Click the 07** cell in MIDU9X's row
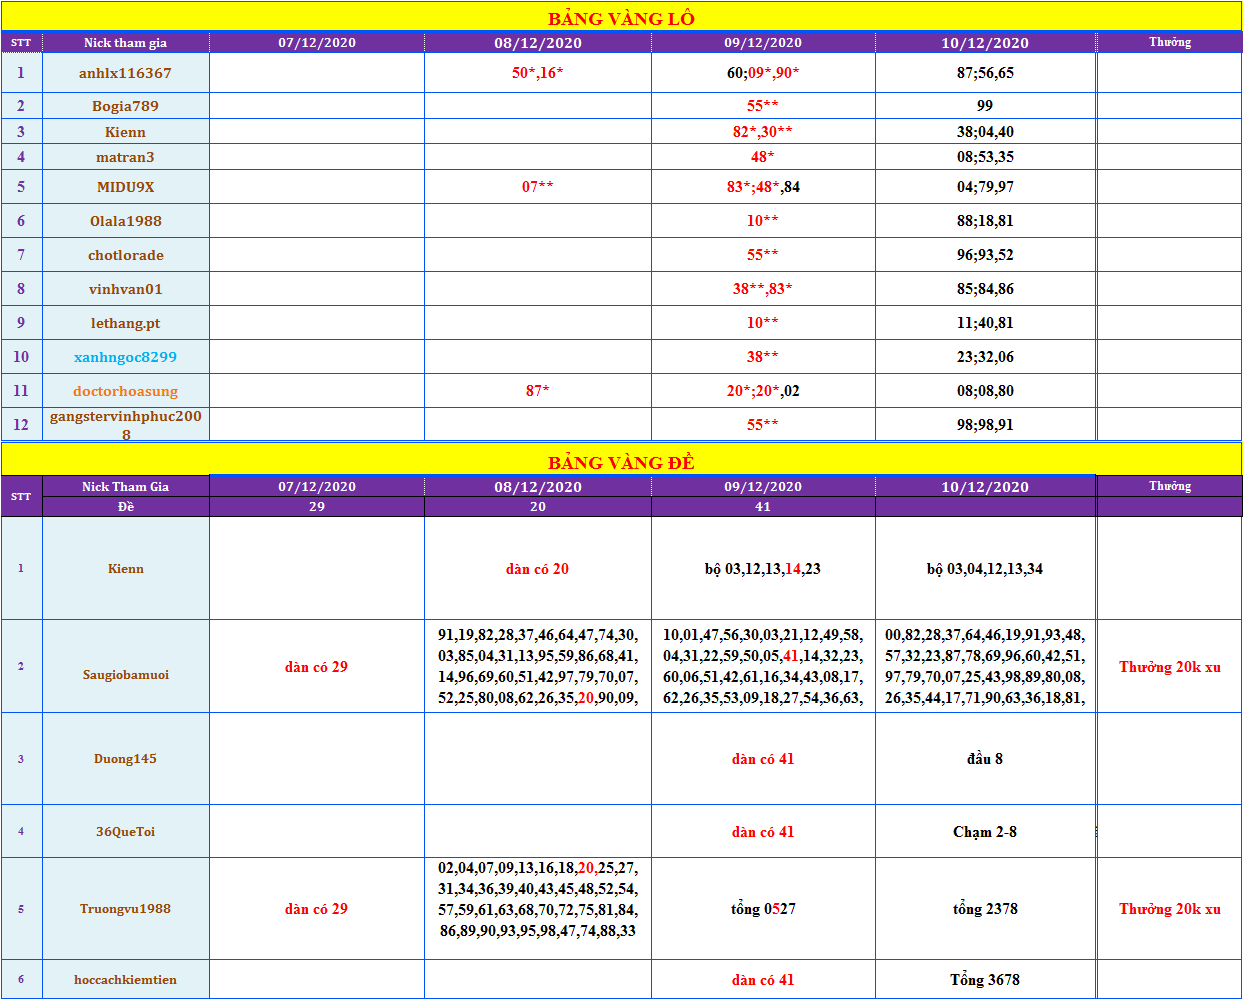 538,187
